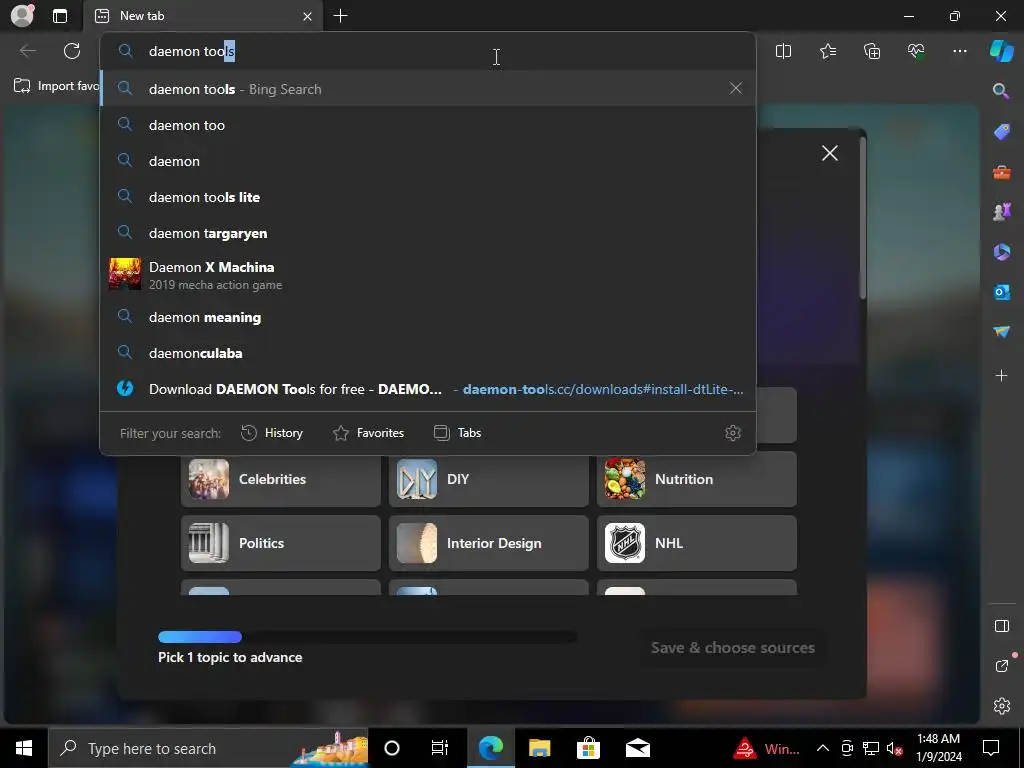Pick the 'daemon tools lite' suggestion
Image resolution: width=1024 pixels, height=768 pixels.
point(428,197)
